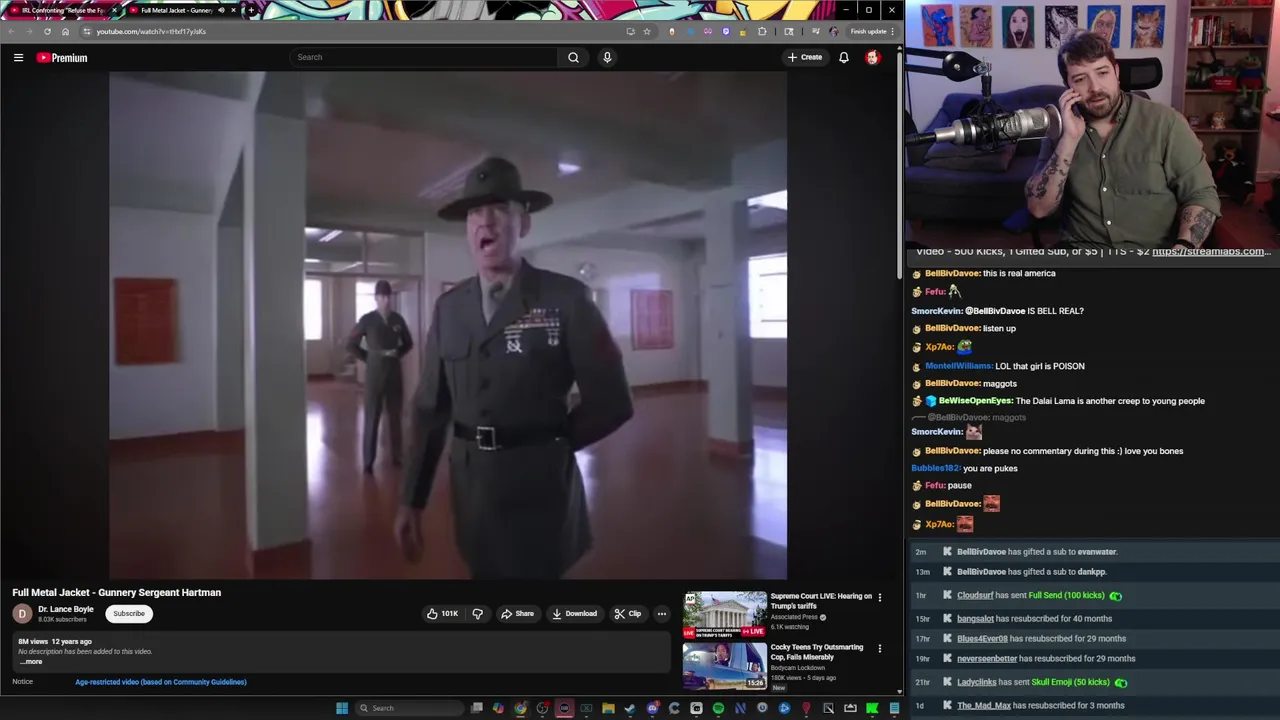Click username The_Mad_Max in event list
Image resolution: width=1280 pixels, height=720 pixels.
click(x=984, y=706)
